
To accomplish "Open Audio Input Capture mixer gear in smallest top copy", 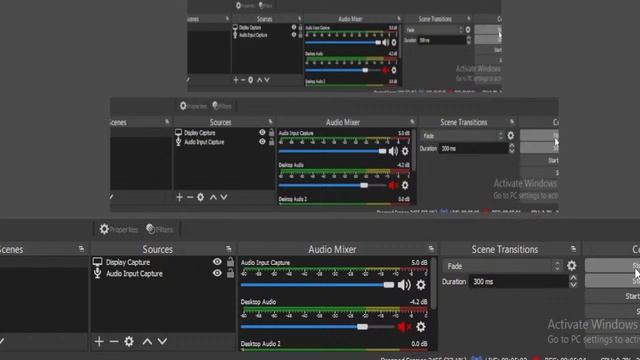I will (393, 42).
